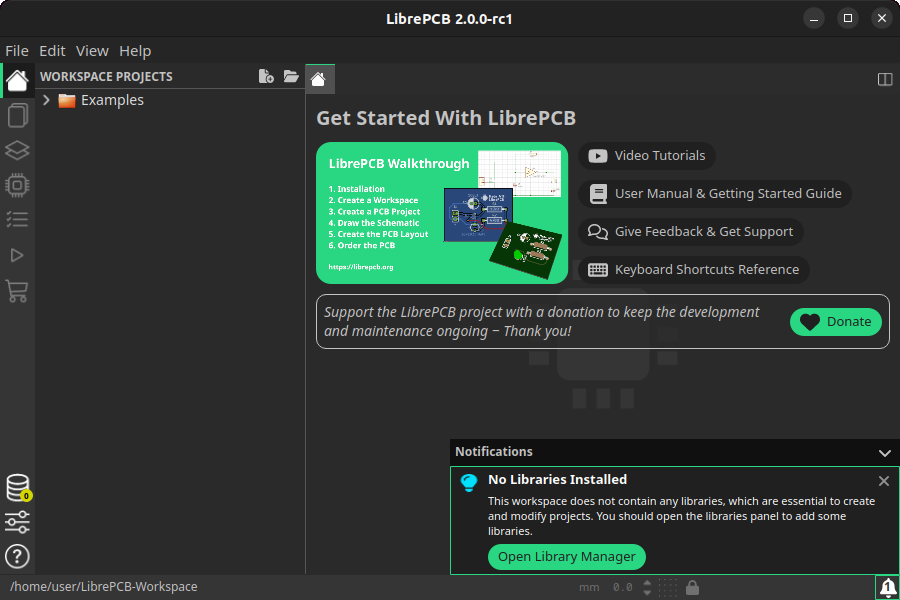This screenshot has height=600, width=900.
Task: Click the layers sidebar icon
Action: (17, 150)
